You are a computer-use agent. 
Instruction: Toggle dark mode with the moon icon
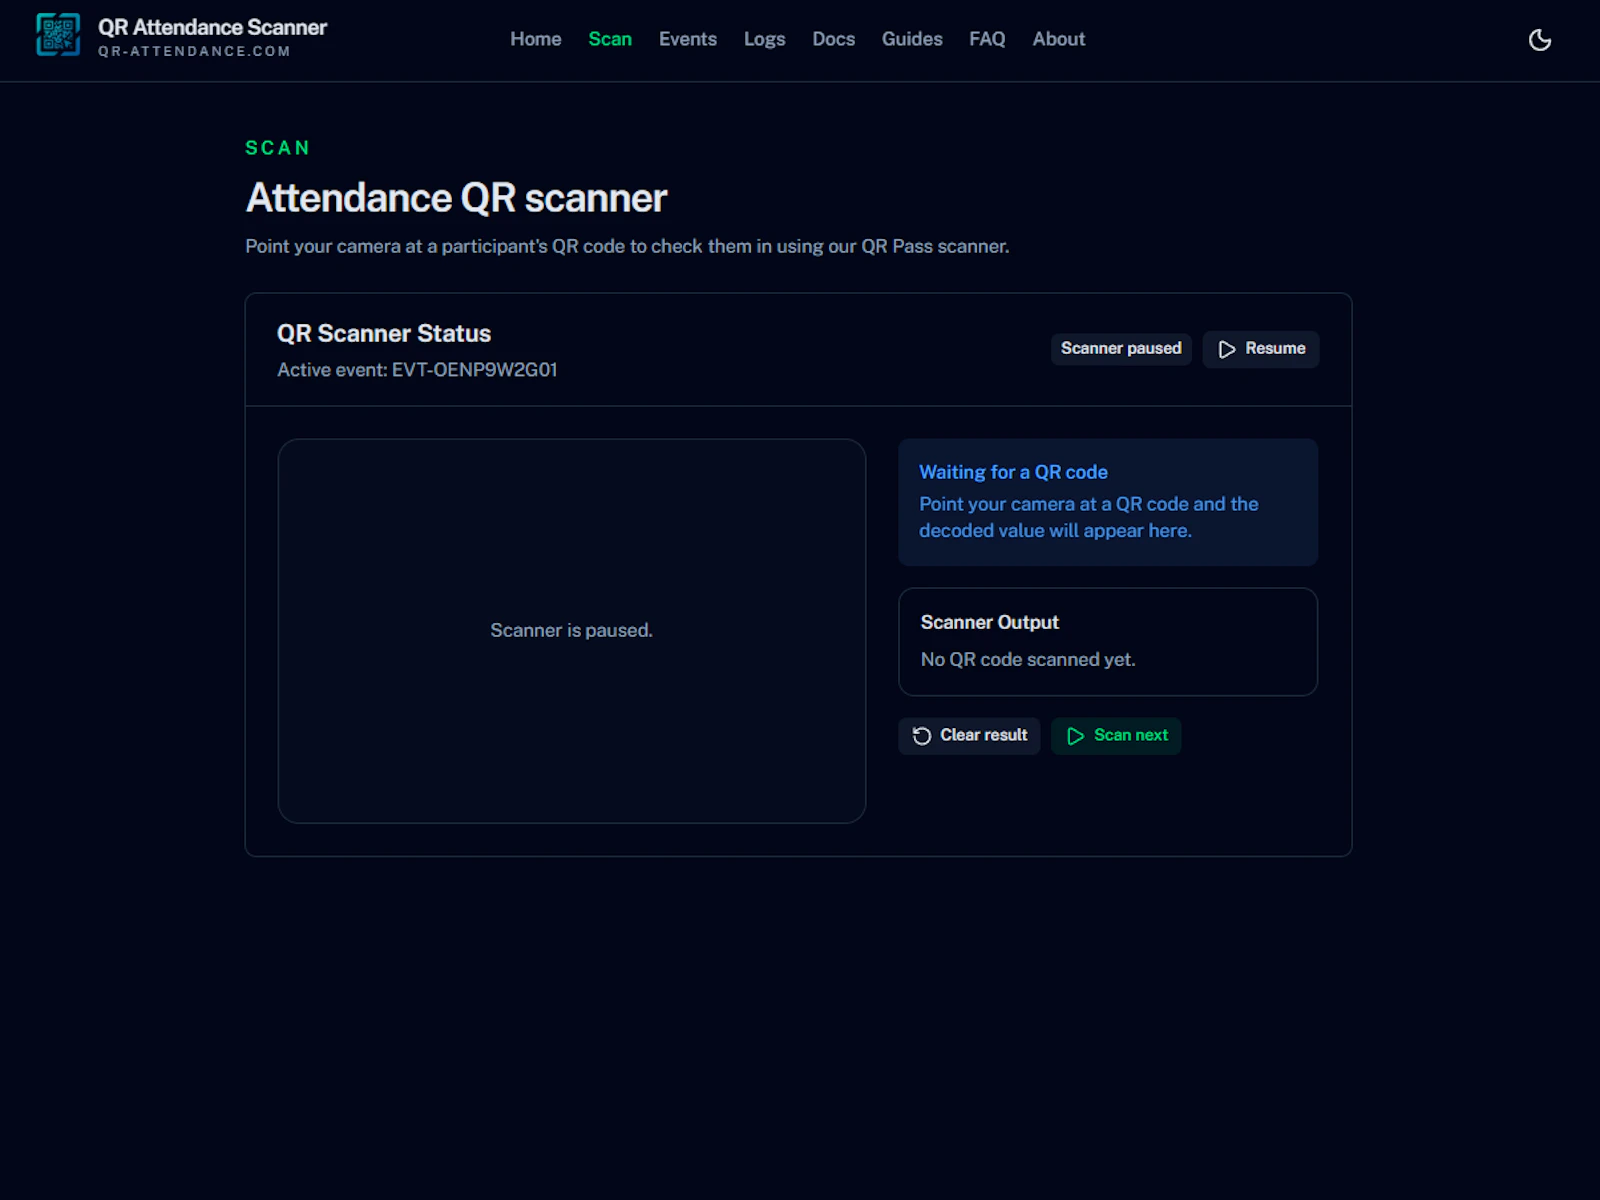point(1540,40)
